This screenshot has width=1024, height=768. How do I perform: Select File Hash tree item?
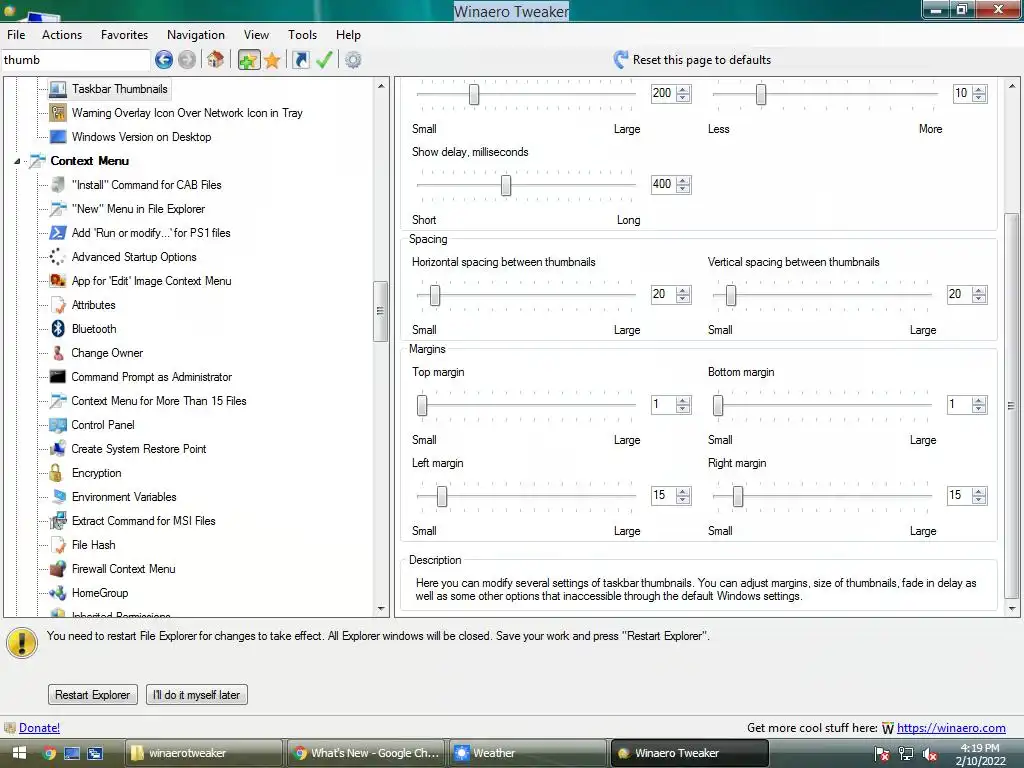(x=93, y=545)
